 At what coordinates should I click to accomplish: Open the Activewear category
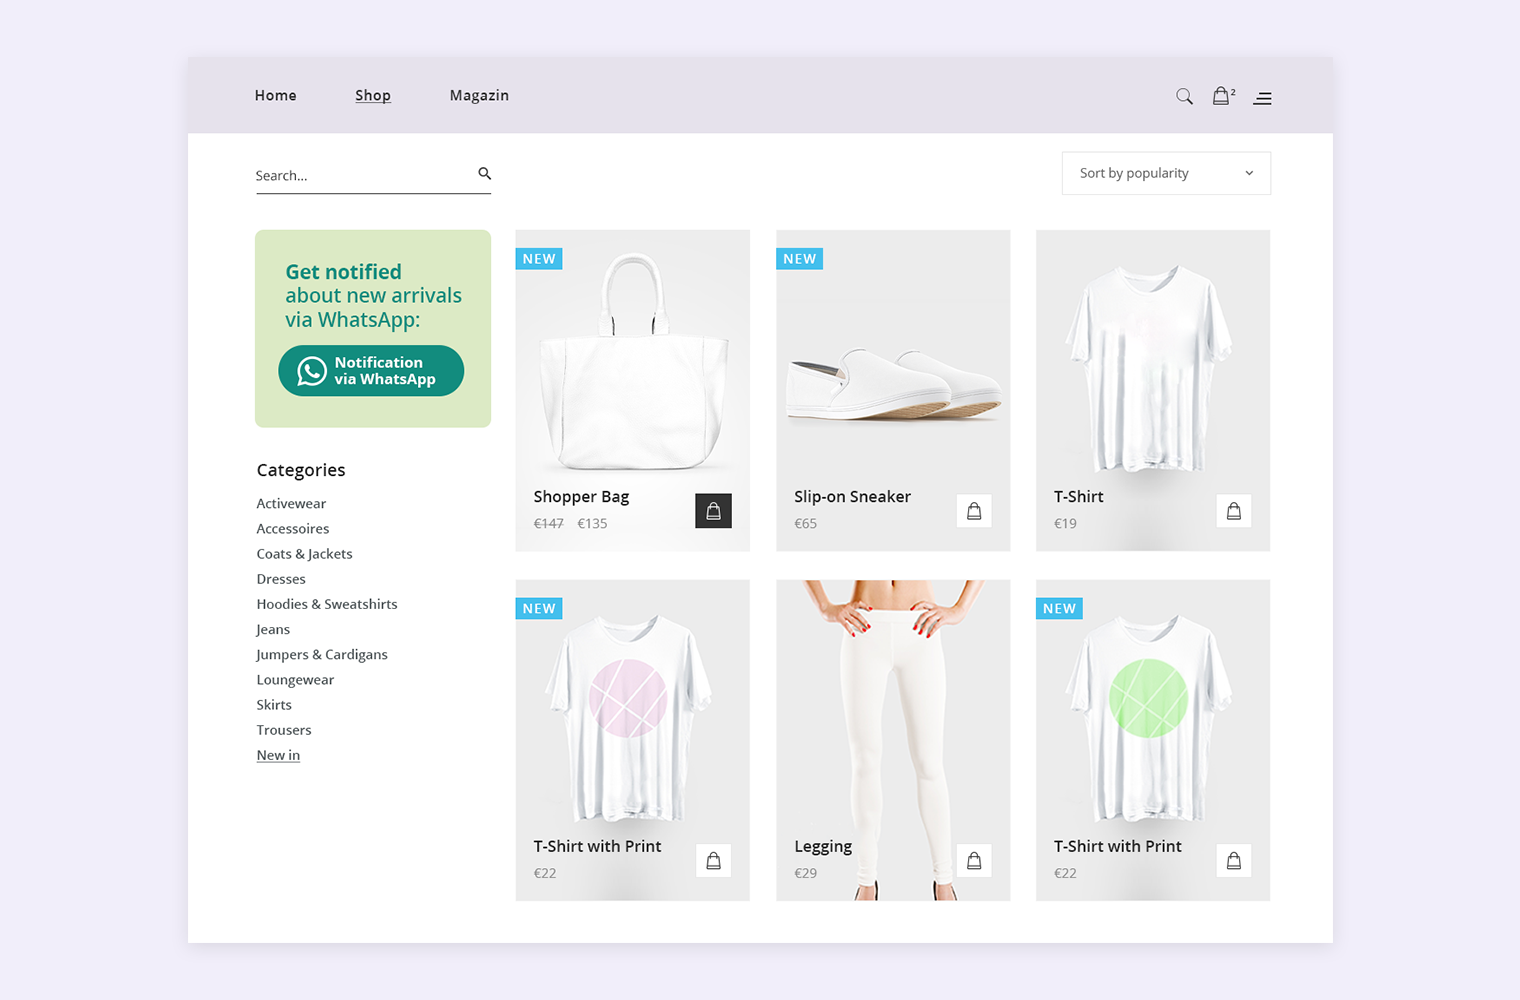click(291, 503)
